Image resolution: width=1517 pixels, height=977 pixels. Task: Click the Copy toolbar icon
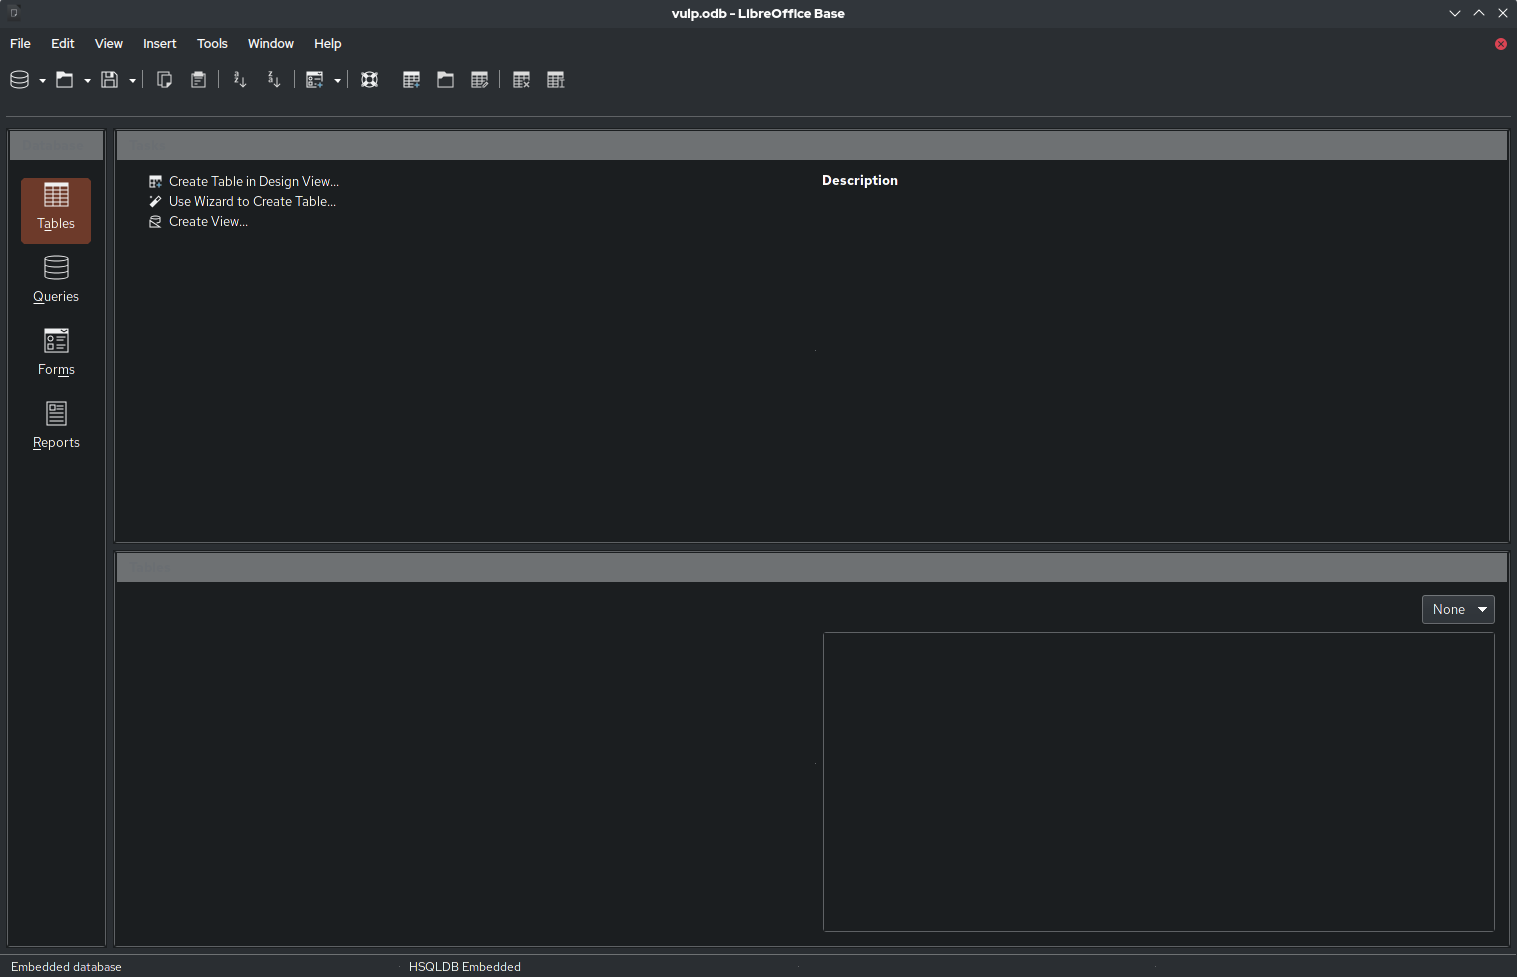coord(165,80)
